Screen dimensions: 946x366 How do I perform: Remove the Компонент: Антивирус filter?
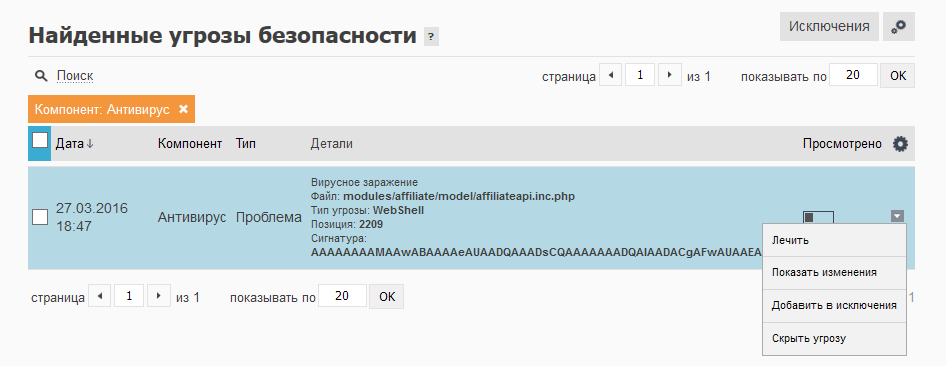click(183, 109)
